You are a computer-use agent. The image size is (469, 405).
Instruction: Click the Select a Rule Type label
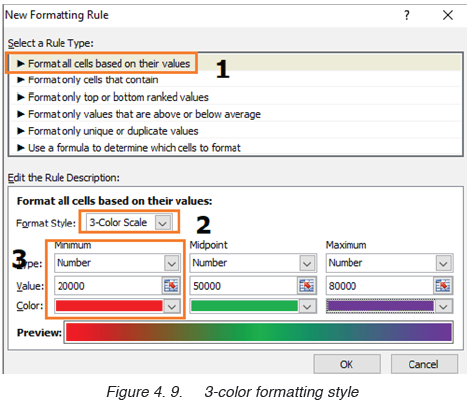click(x=51, y=43)
